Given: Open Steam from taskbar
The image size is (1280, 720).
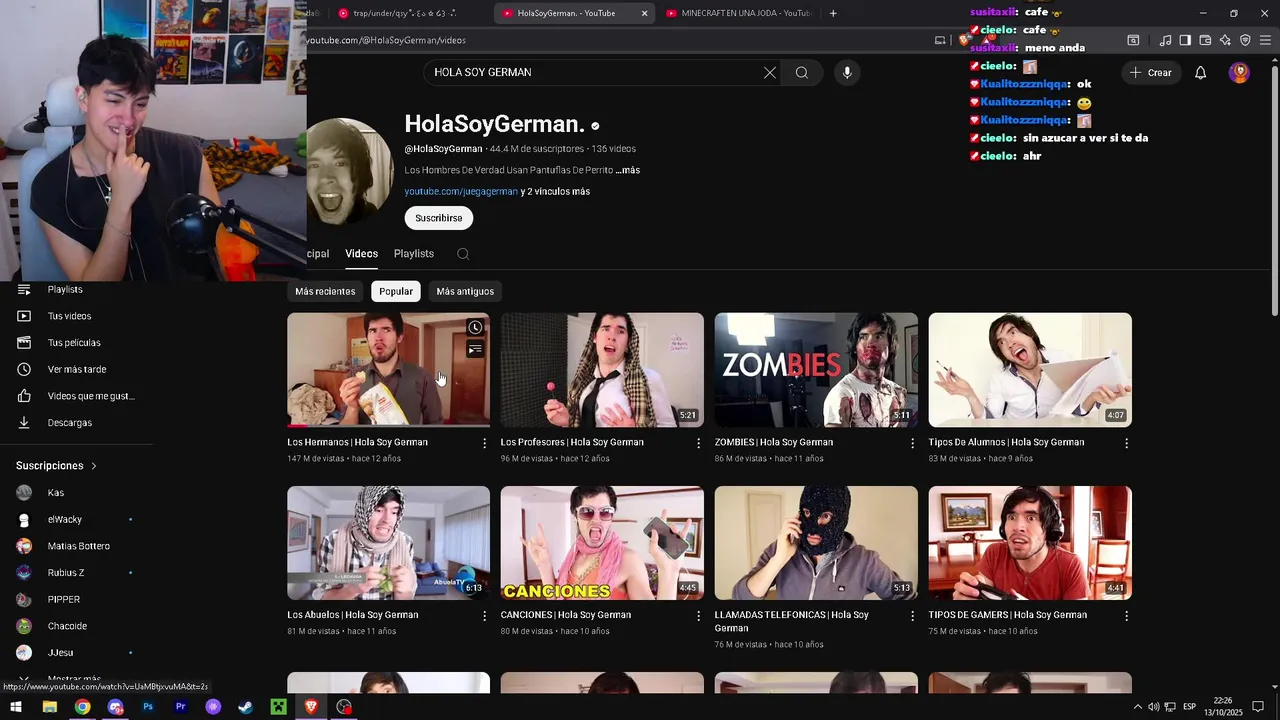Looking at the screenshot, I should [x=245, y=707].
